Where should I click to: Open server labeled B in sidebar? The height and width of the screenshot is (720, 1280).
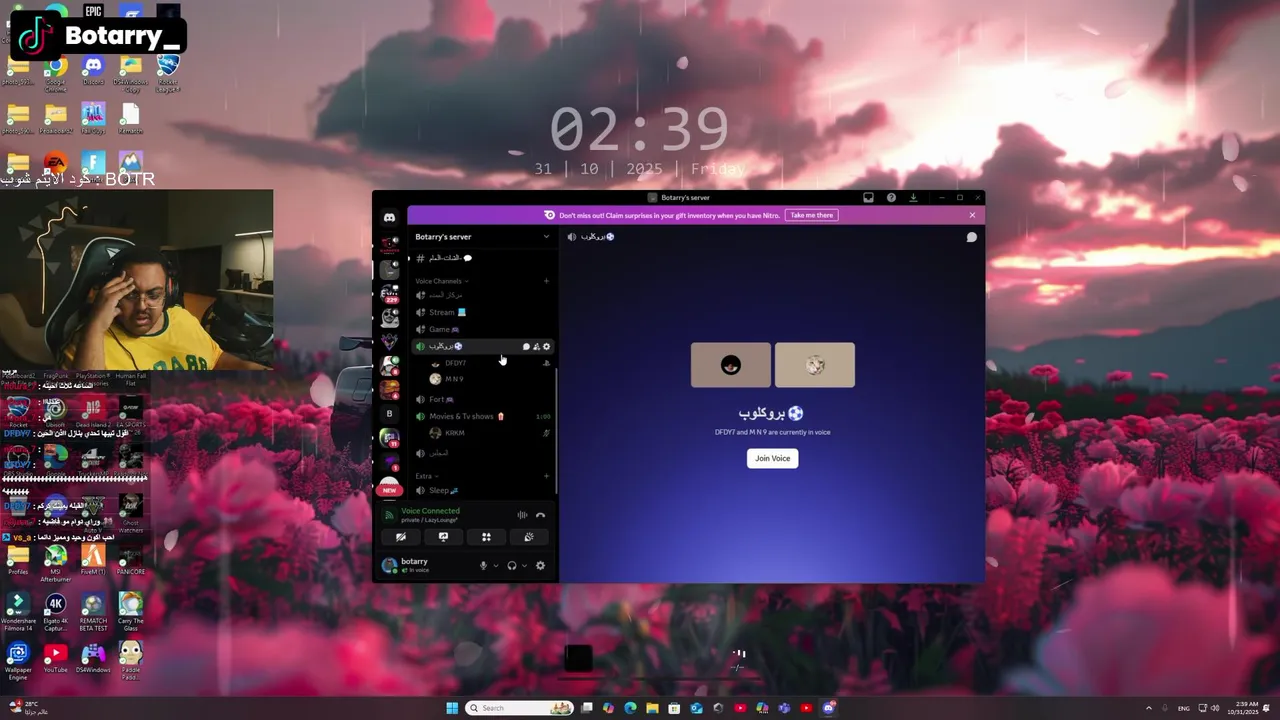pos(389,413)
